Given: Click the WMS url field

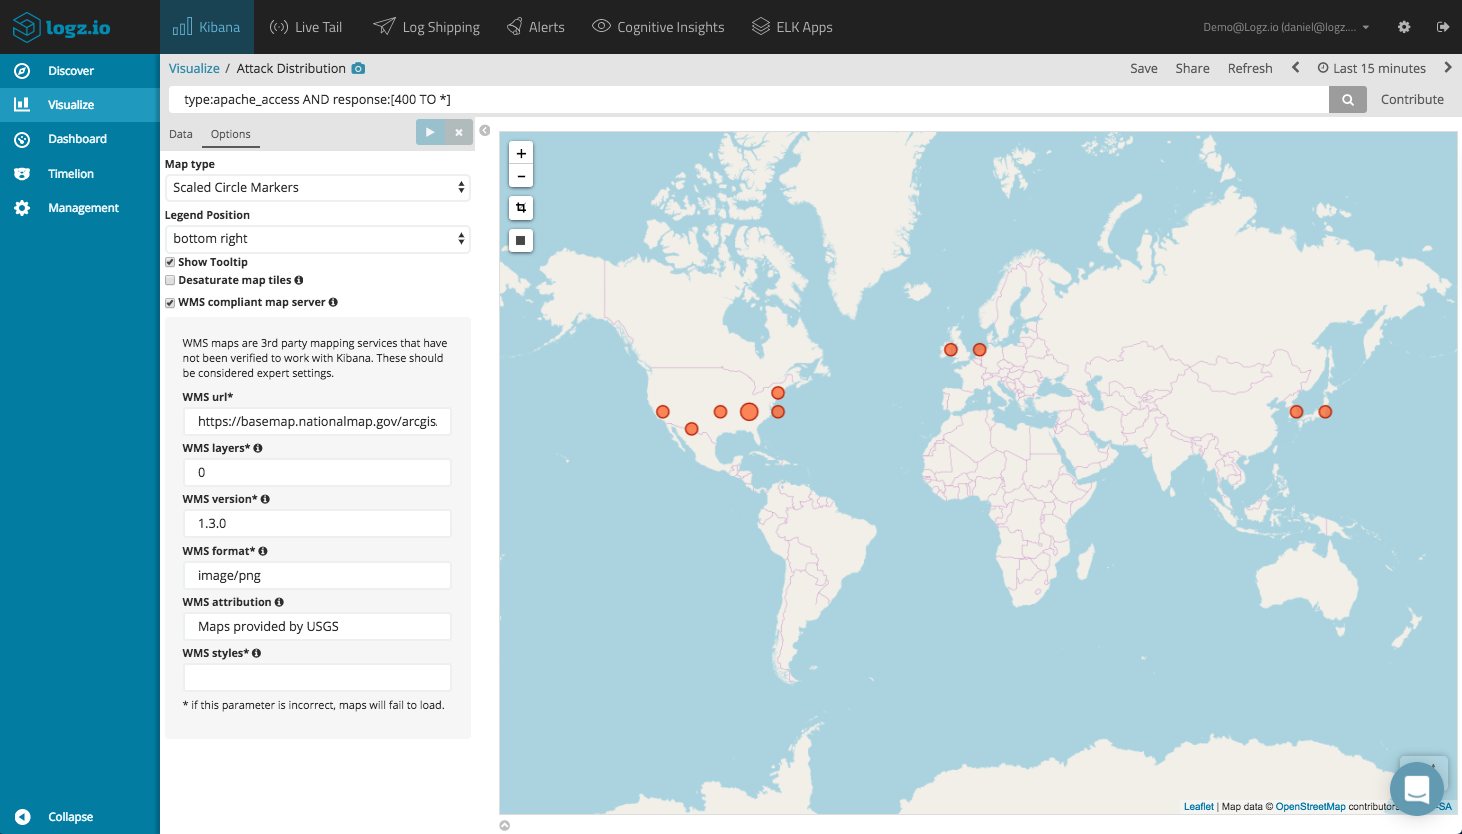Looking at the screenshot, I should [317, 421].
